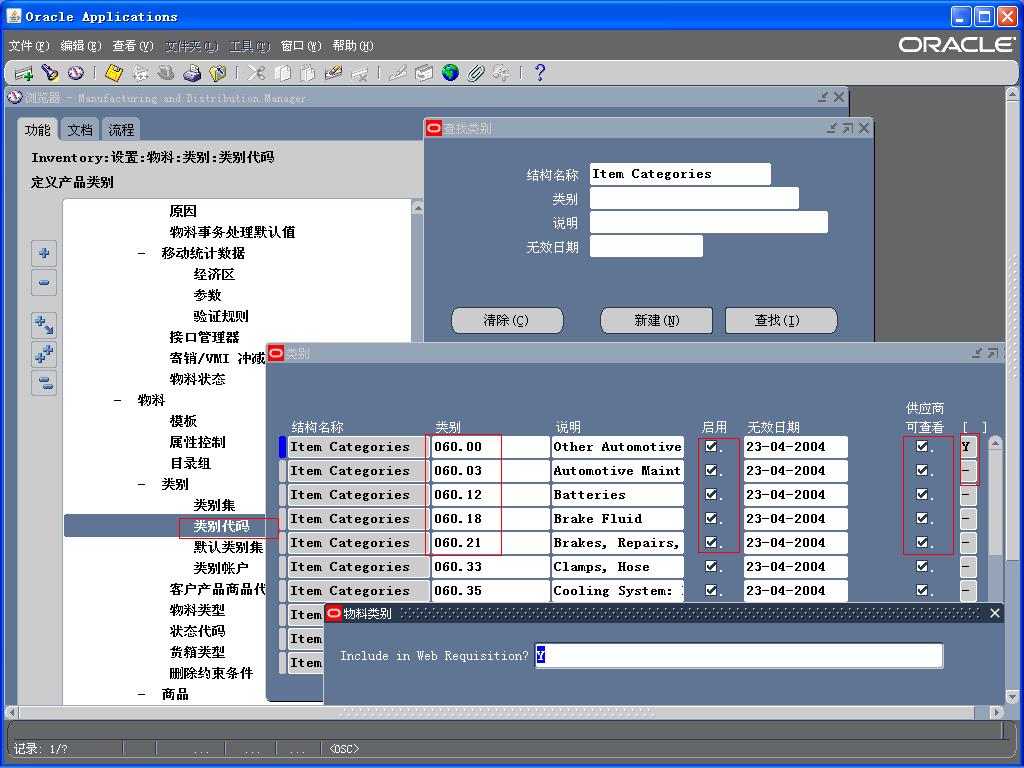Image resolution: width=1024 pixels, height=768 pixels.
Task: Click the 无效日期 field in 查找类别
Action: [646, 247]
